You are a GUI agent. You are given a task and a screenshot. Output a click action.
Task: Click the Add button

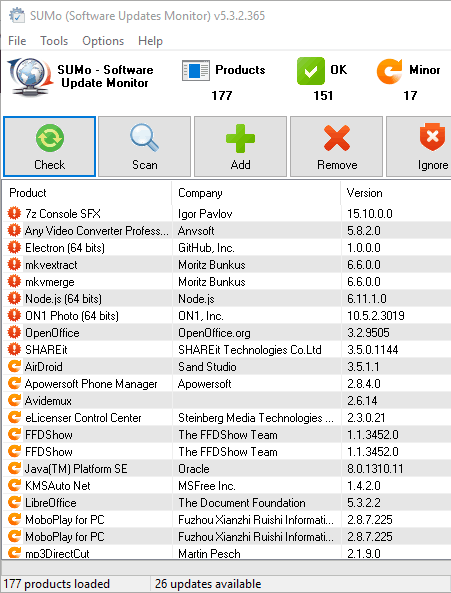tap(240, 146)
